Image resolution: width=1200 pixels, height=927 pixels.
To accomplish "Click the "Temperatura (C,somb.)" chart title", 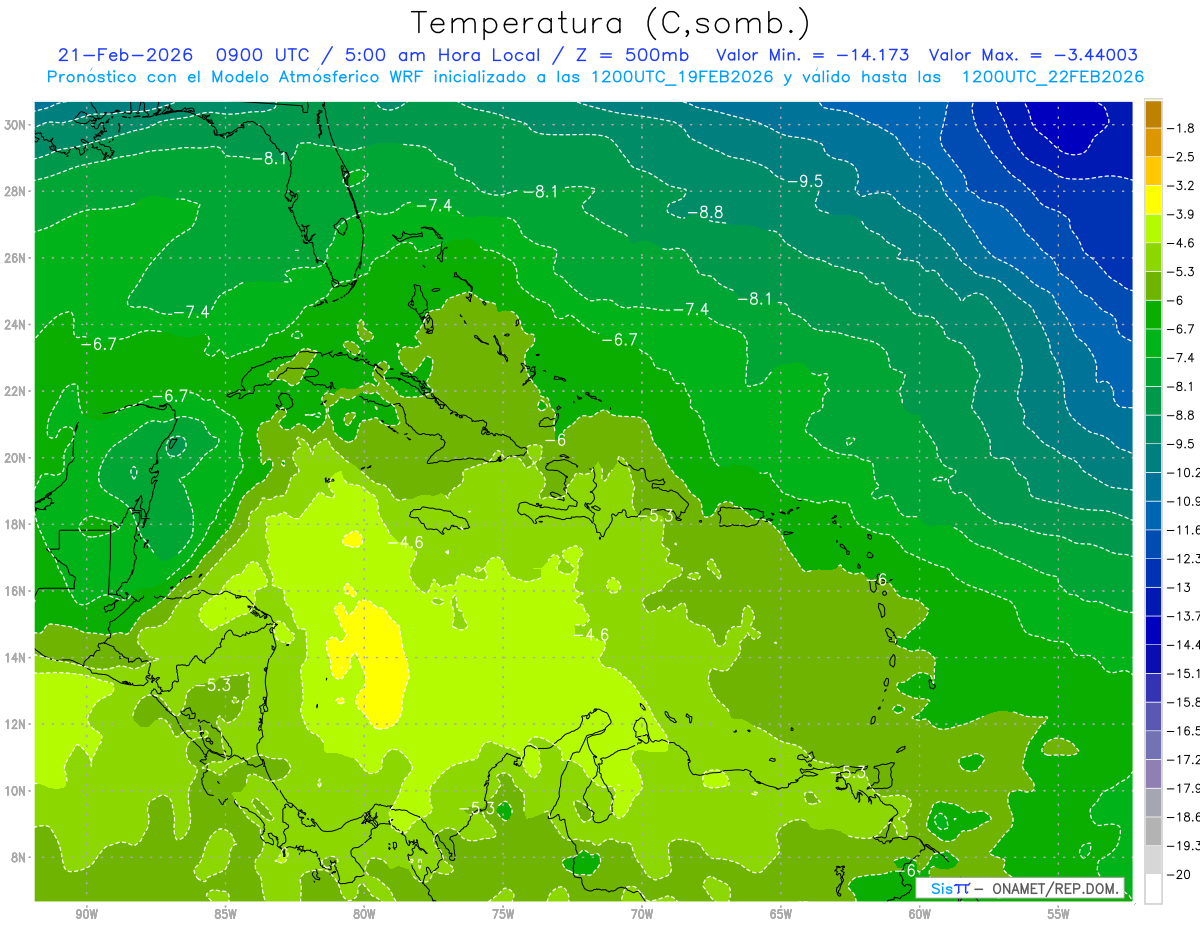I will [x=610, y=24].
